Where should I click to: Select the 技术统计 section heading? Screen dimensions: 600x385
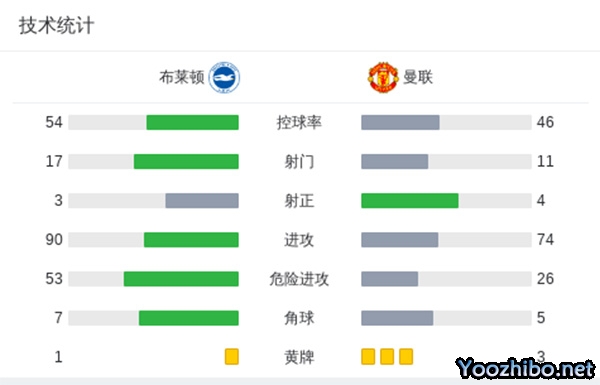click(56, 26)
